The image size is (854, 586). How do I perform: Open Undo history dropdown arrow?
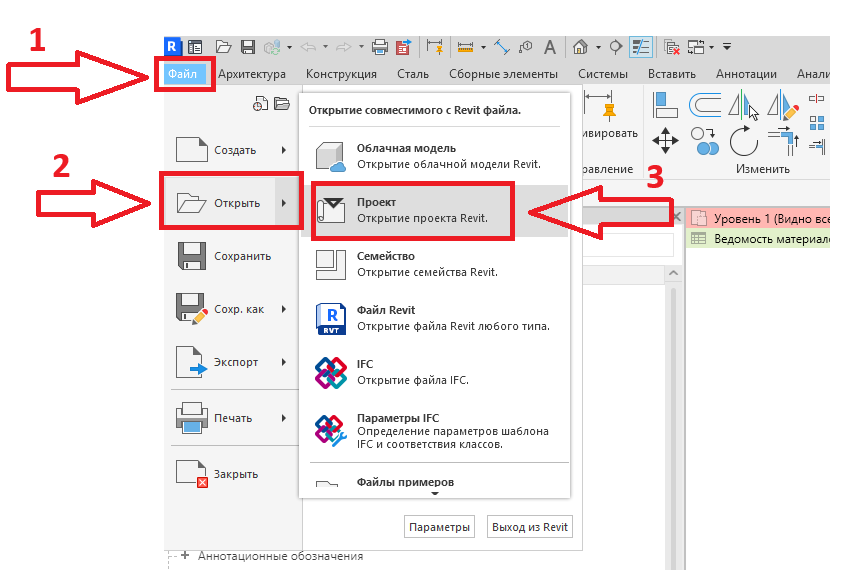pos(325,47)
